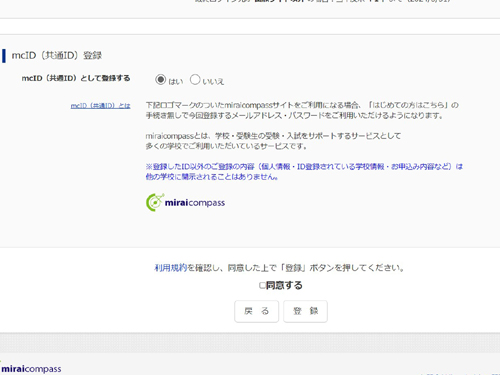This screenshot has height=375, width=500.
Task: Click the 戻る button
Action: pos(256,311)
